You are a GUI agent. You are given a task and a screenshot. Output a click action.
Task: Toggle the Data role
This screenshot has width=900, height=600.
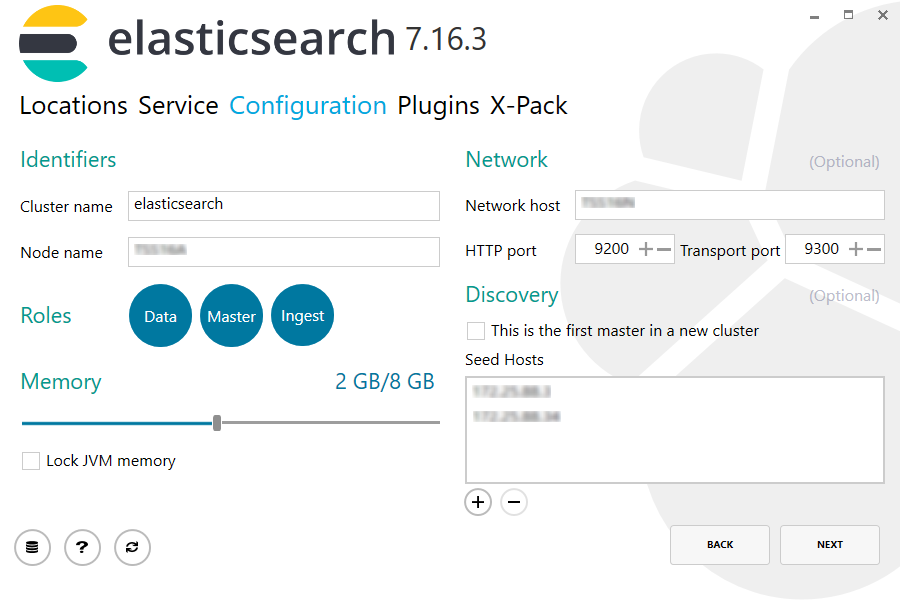click(160, 315)
